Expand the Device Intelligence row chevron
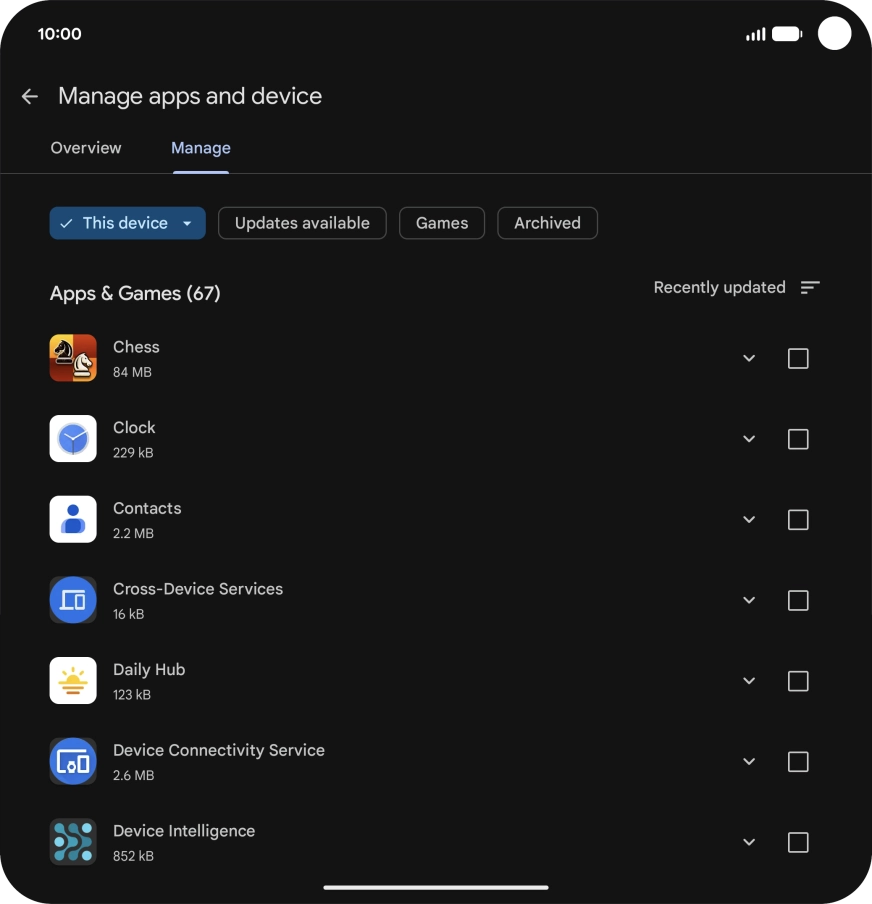Viewport: 872px width, 904px height. tap(749, 842)
